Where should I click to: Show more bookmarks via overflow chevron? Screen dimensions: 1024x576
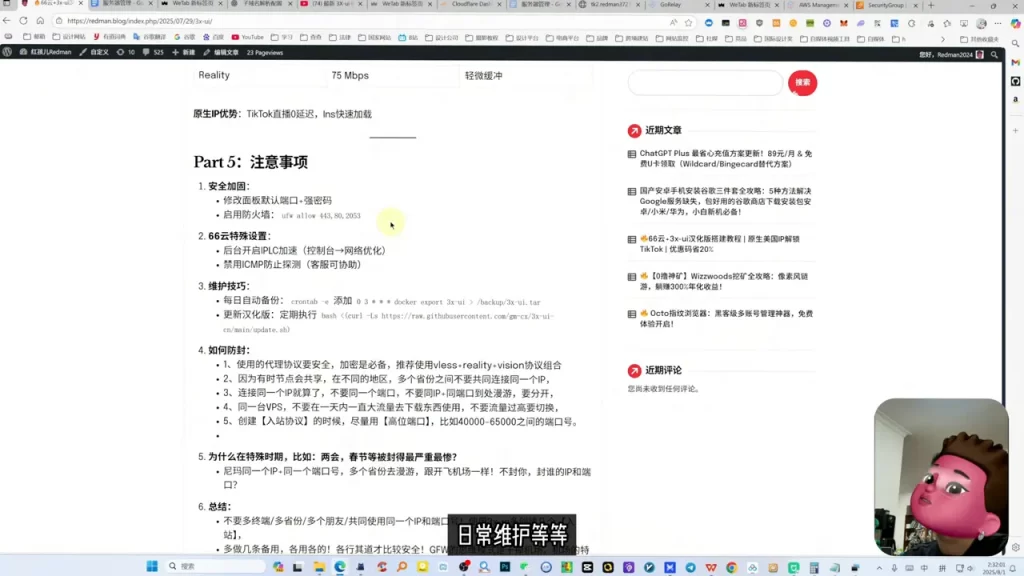coord(942,39)
